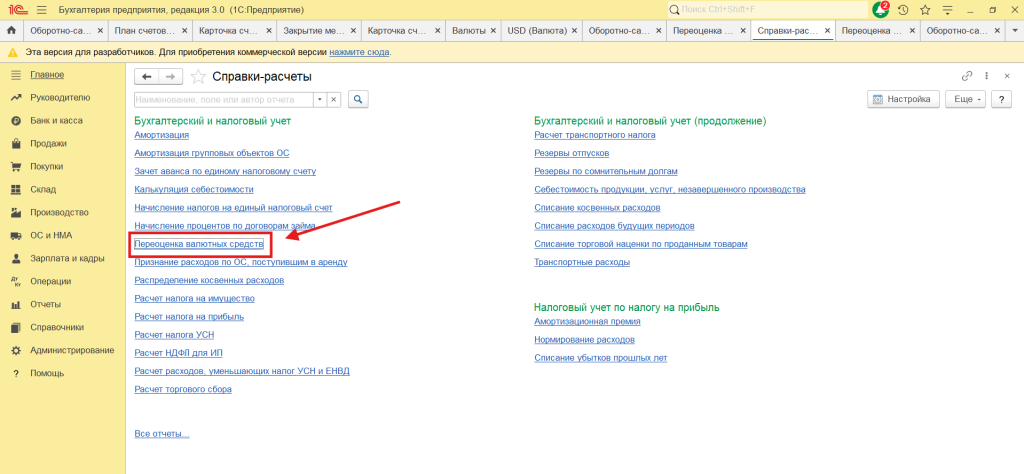Go back with the left arrow

[146, 77]
